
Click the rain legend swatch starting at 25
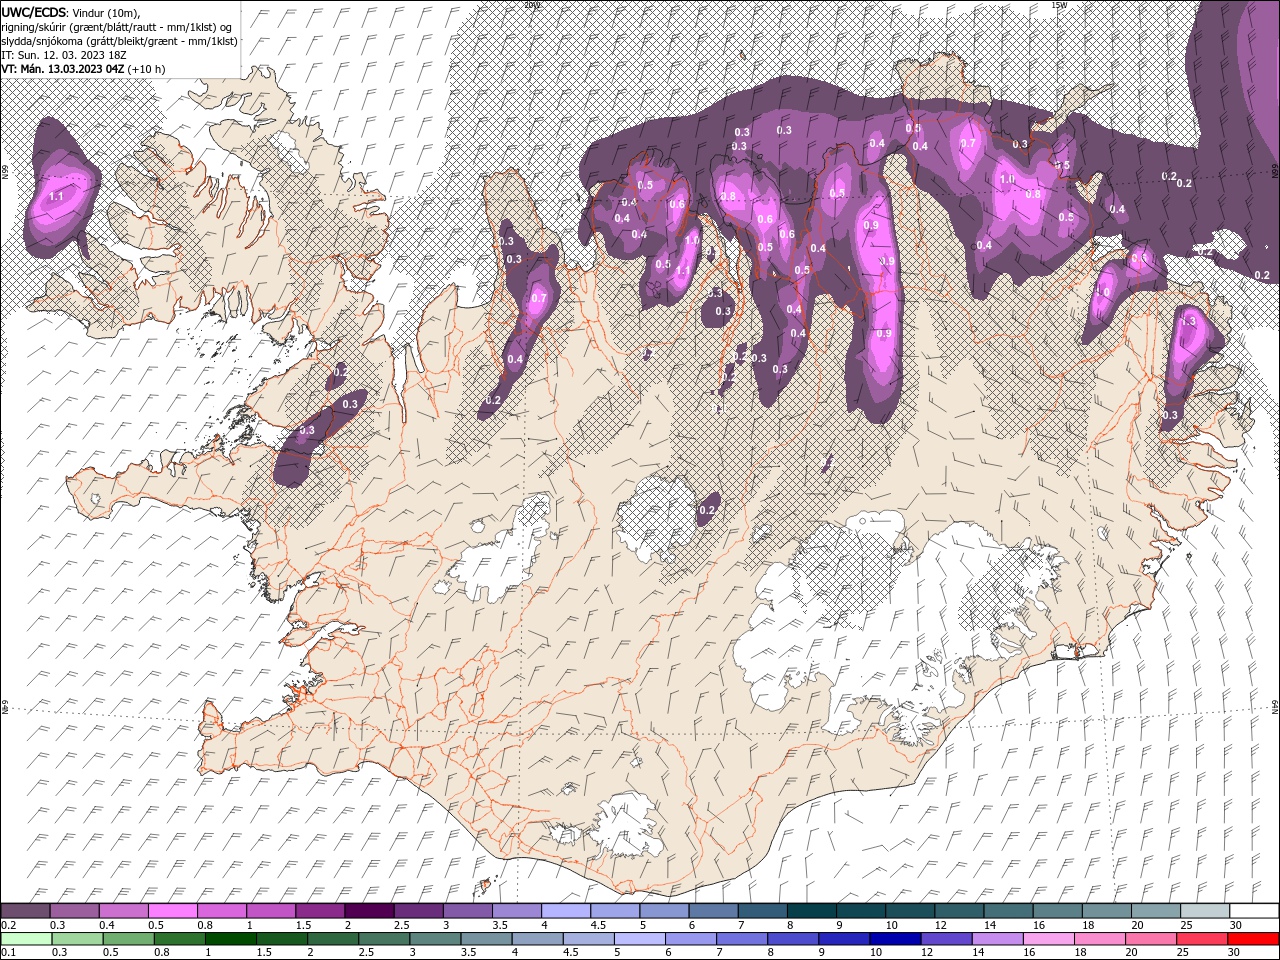[x=1201, y=939]
